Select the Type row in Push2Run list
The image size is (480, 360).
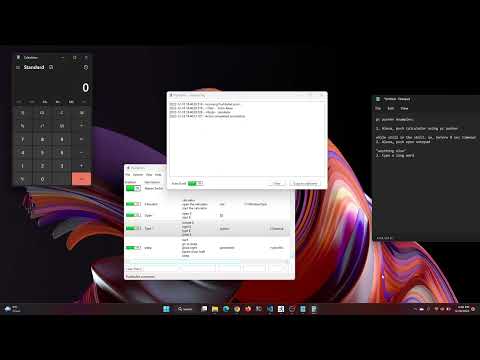tap(207, 228)
